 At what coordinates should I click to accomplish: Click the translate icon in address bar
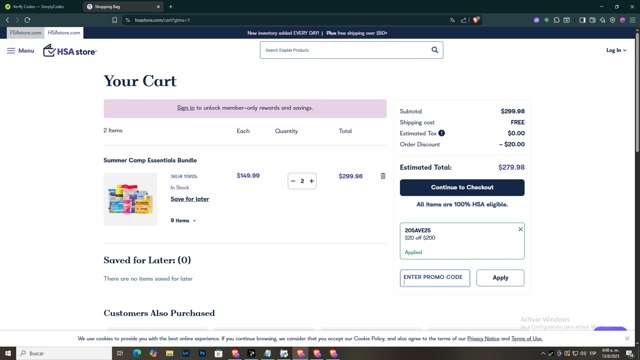coord(452,20)
